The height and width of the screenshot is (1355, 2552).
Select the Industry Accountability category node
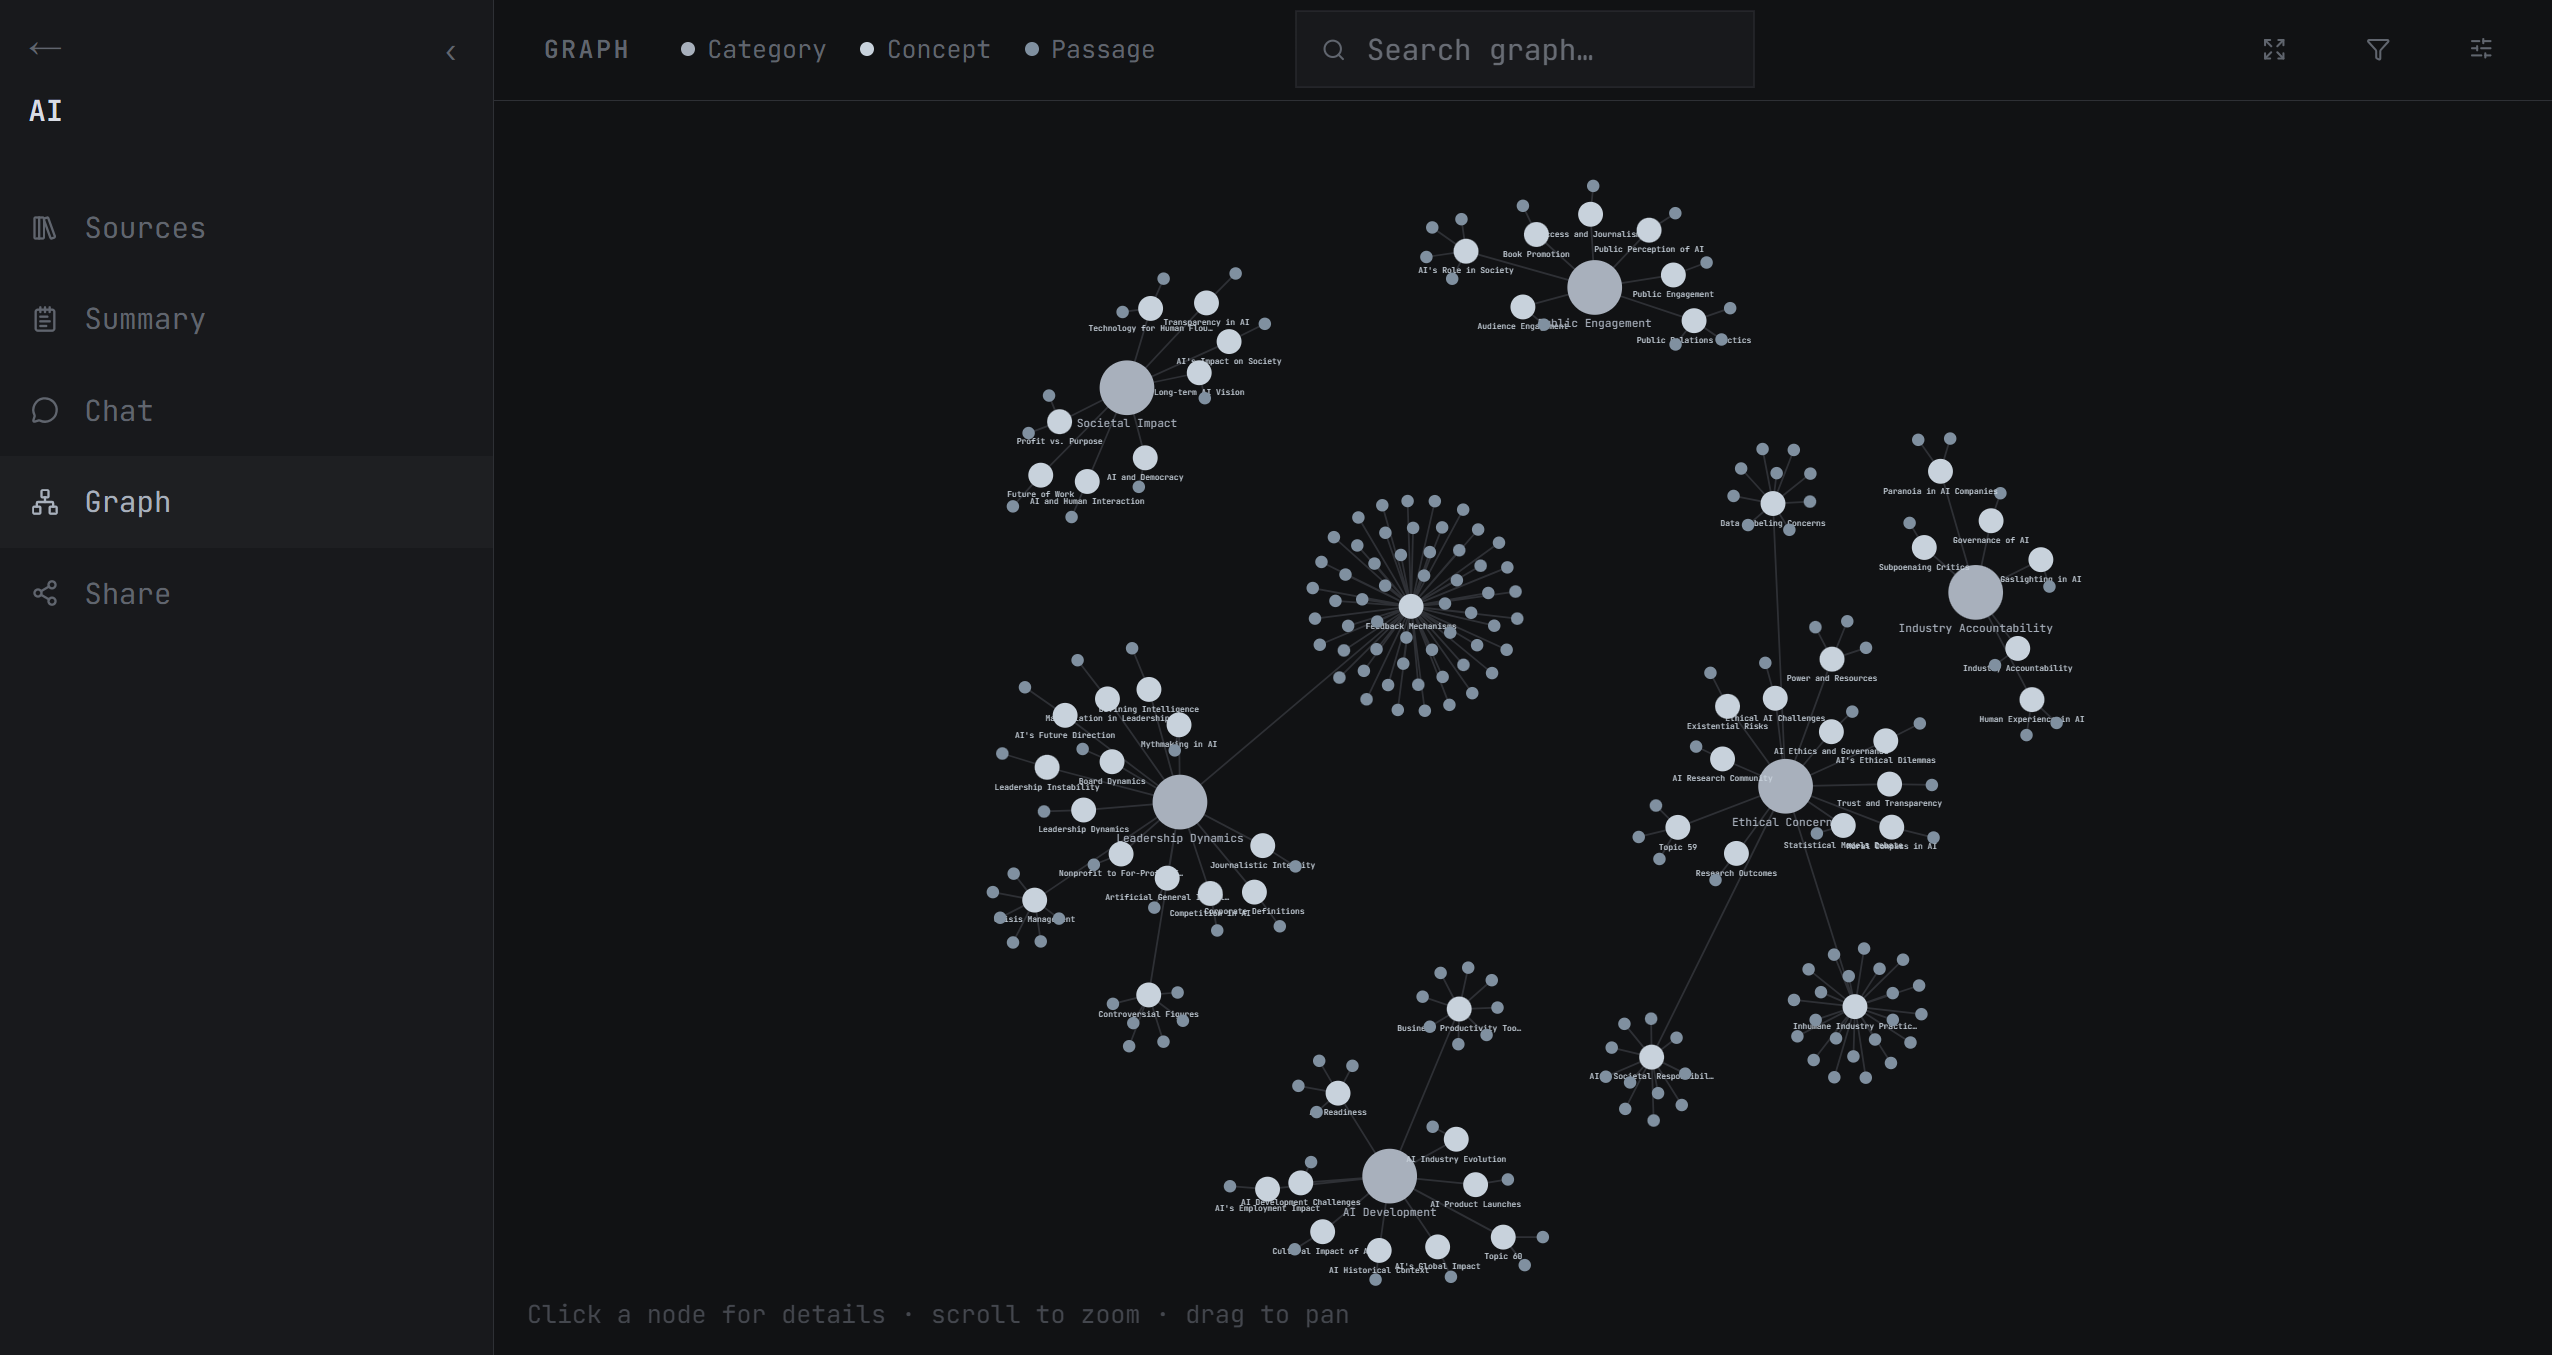click(1976, 593)
